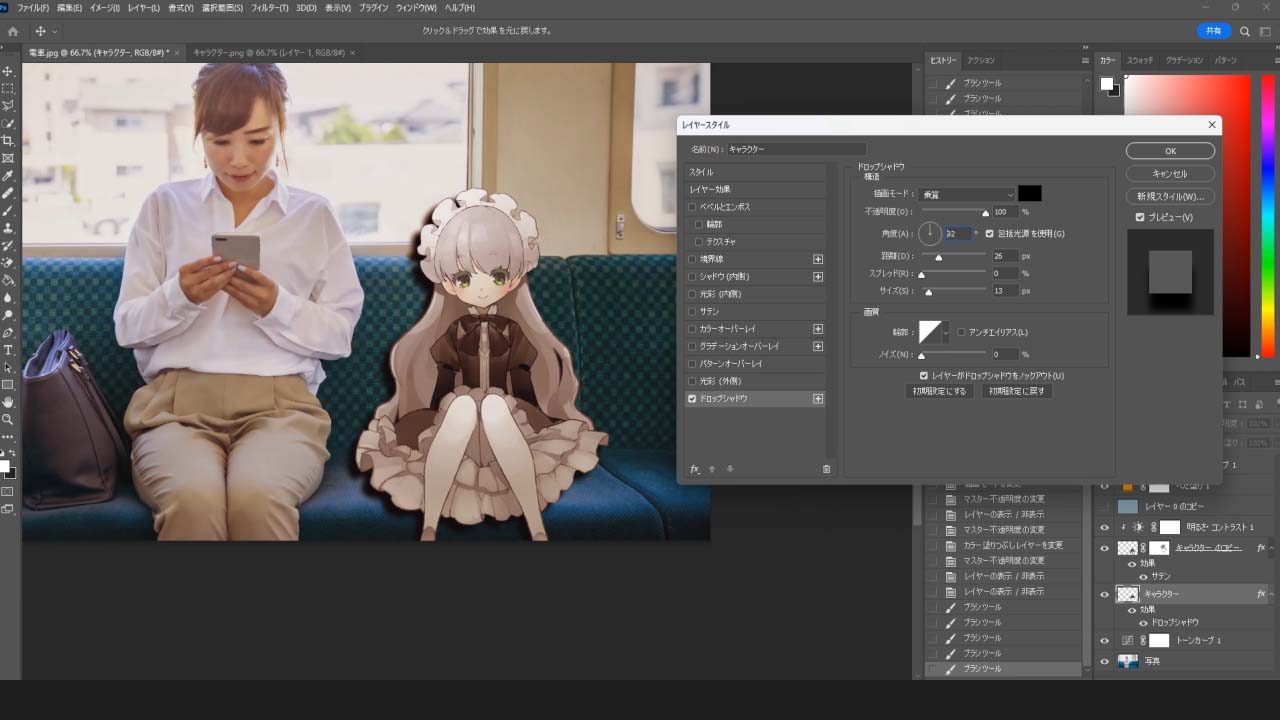This screenshot has width=1280, height=720.
Task: Click the Home icon in the options bar
Action: [12, 32]
